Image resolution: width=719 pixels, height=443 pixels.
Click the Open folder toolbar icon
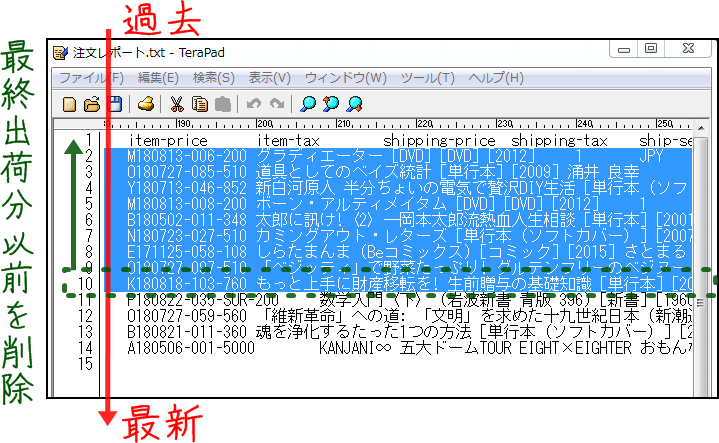click(x=92, y=103)
